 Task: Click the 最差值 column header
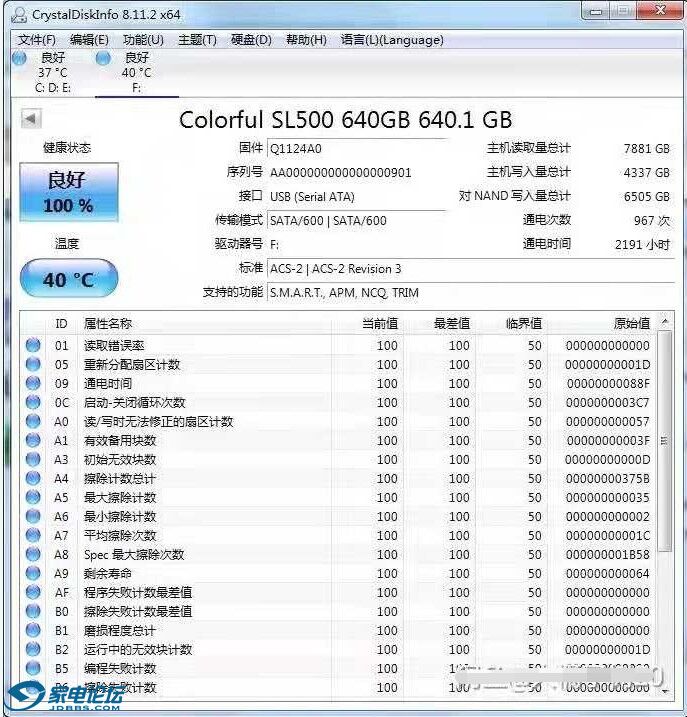coord(439,324)
